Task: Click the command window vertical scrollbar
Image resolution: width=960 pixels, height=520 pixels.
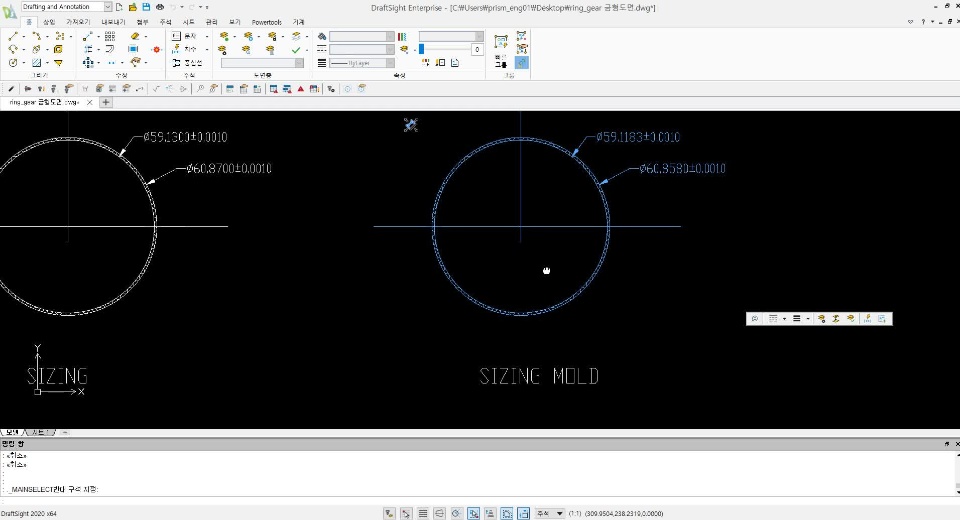Action: point(957,473)
